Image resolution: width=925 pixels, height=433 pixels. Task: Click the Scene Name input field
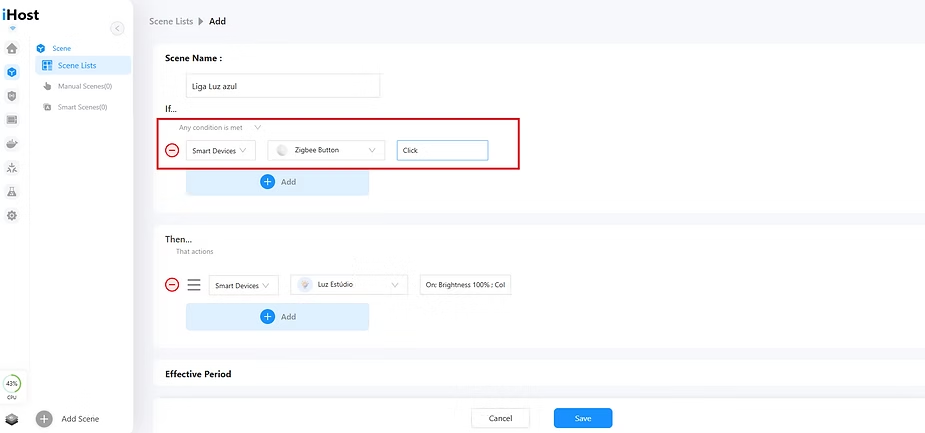tap(283, 86)
